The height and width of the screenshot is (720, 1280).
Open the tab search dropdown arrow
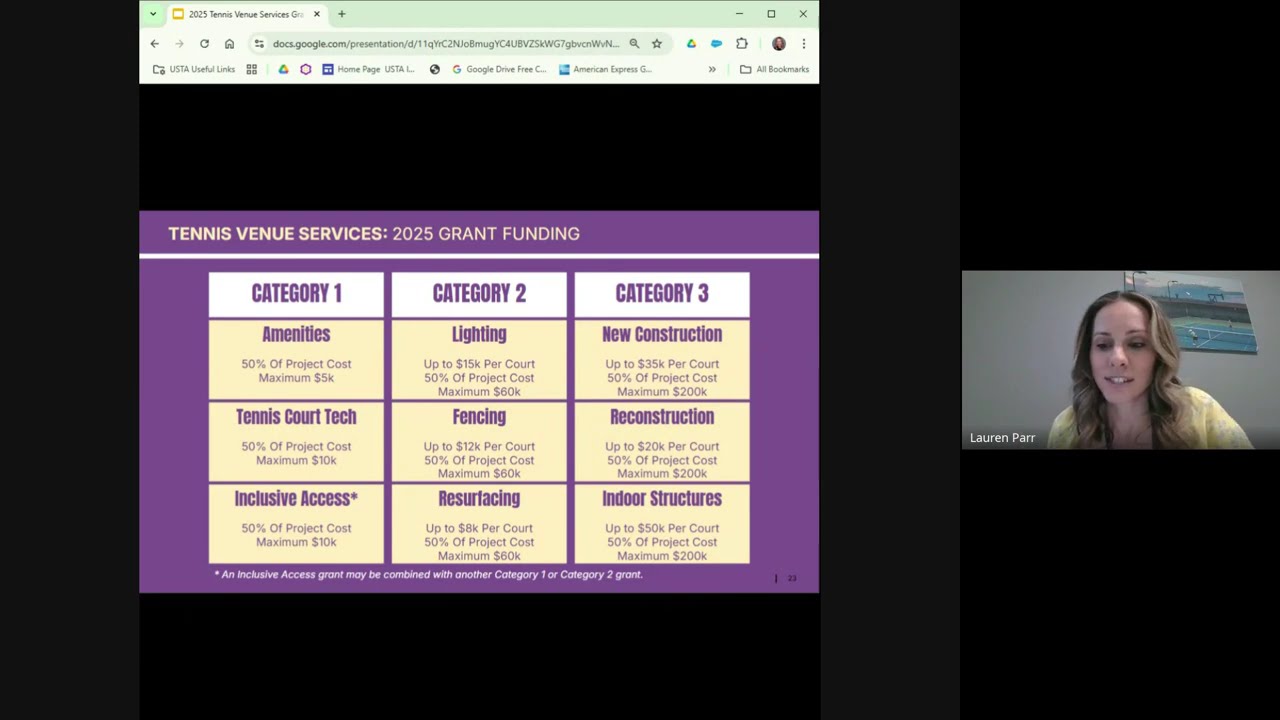click(x=153, y=14)
